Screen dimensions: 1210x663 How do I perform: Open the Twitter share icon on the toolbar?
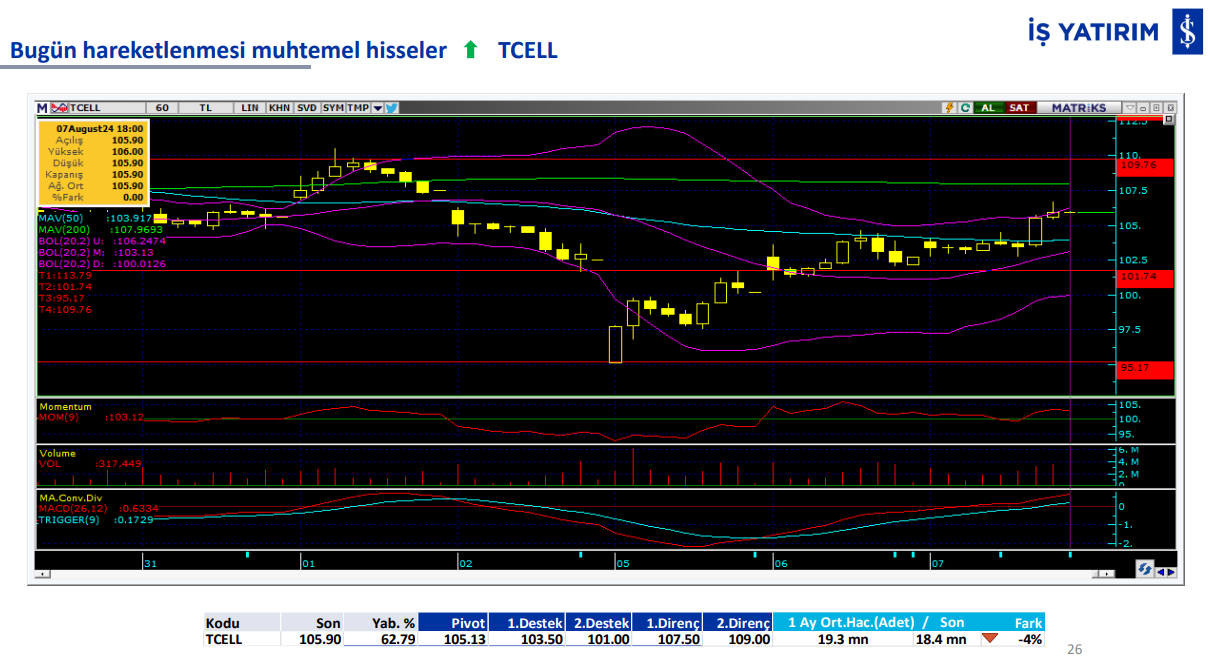pos(392,107)
